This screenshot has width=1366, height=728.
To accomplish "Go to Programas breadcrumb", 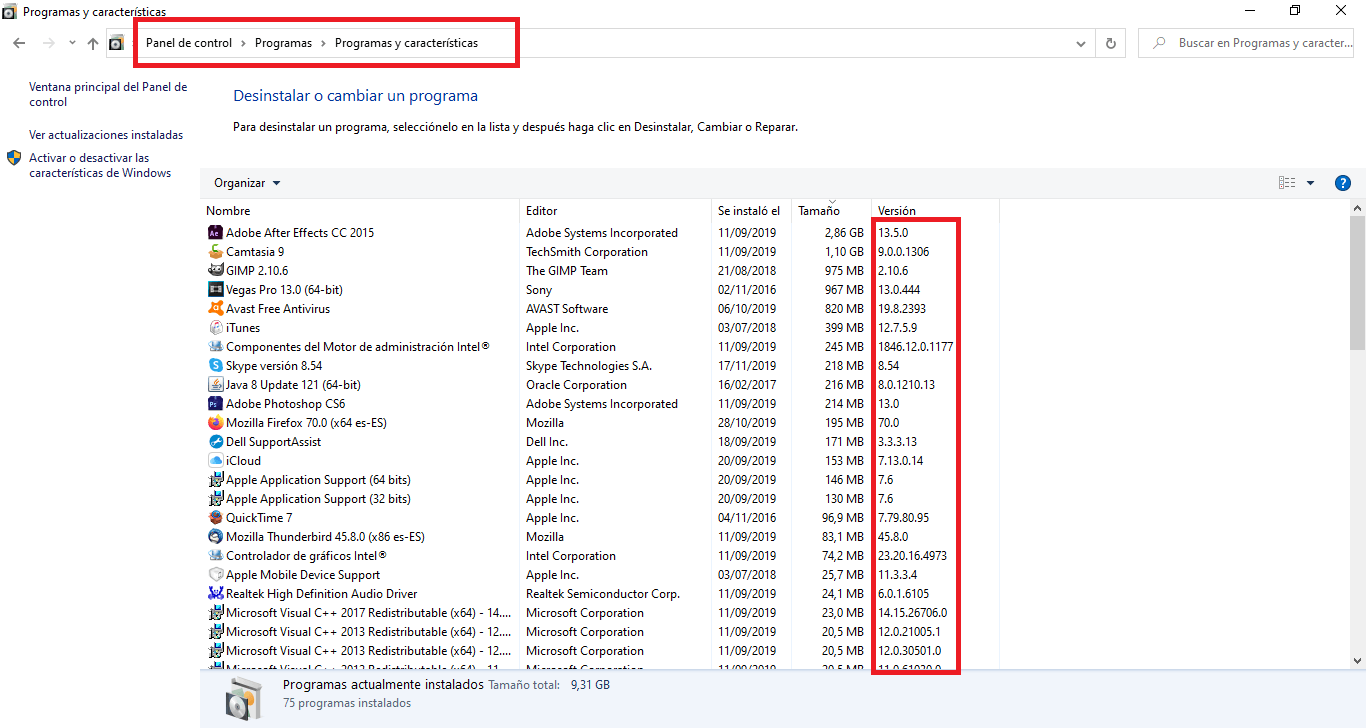I will pos(283,43).
